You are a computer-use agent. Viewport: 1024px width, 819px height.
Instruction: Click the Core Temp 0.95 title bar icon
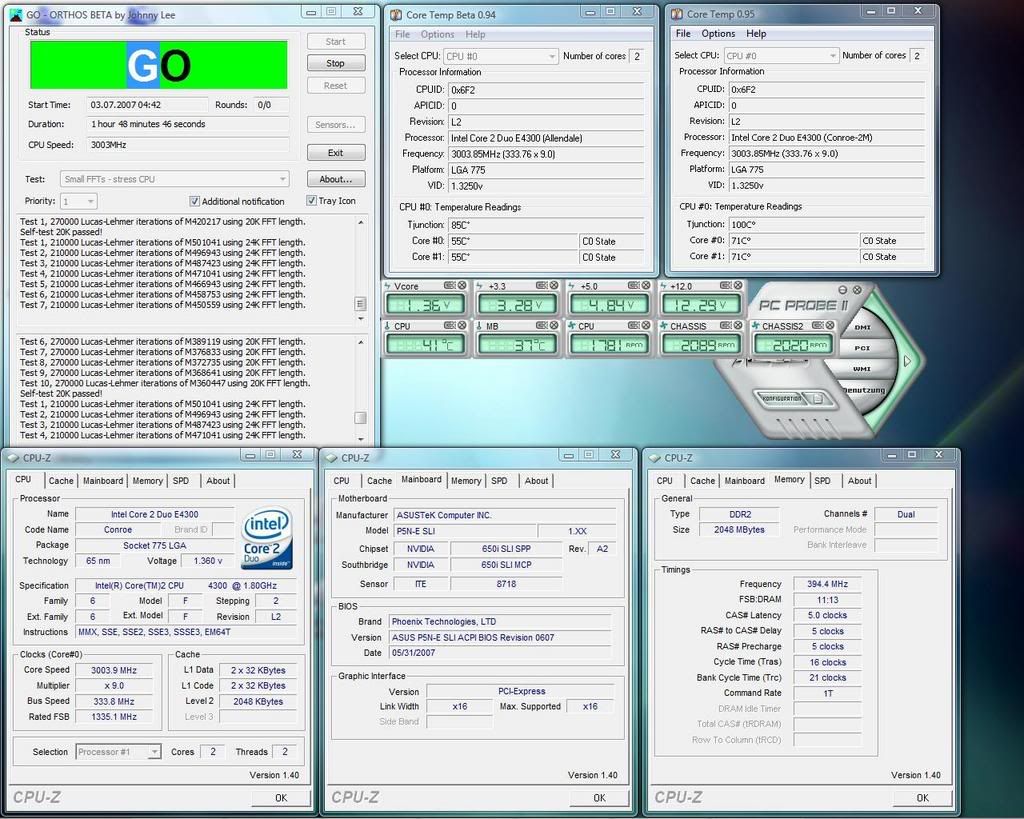(x=677, y=14)
